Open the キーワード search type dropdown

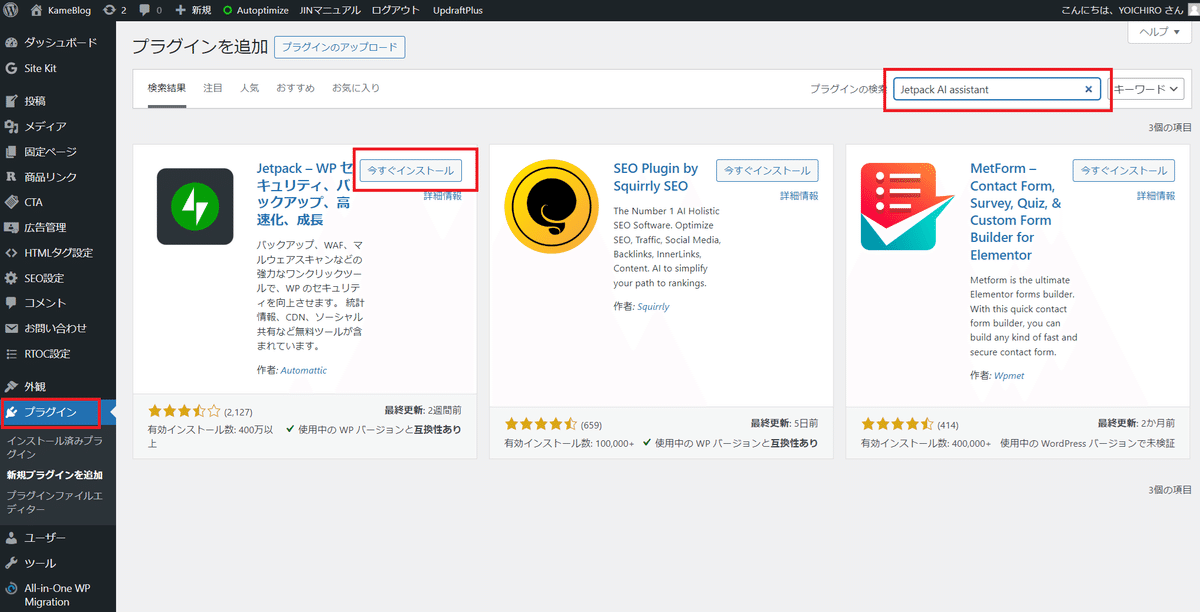tap(1147, 89)
